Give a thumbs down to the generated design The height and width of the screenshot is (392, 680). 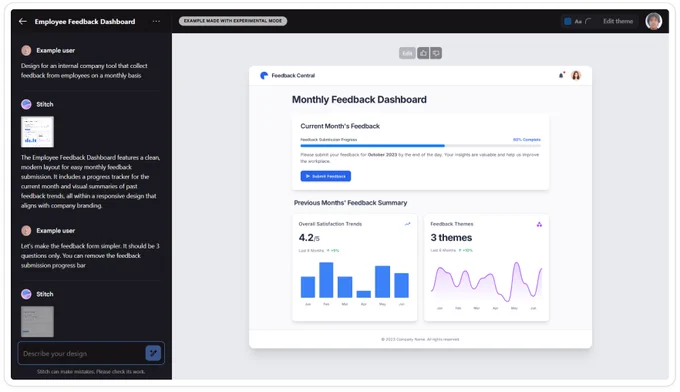[x=436, y=53]
